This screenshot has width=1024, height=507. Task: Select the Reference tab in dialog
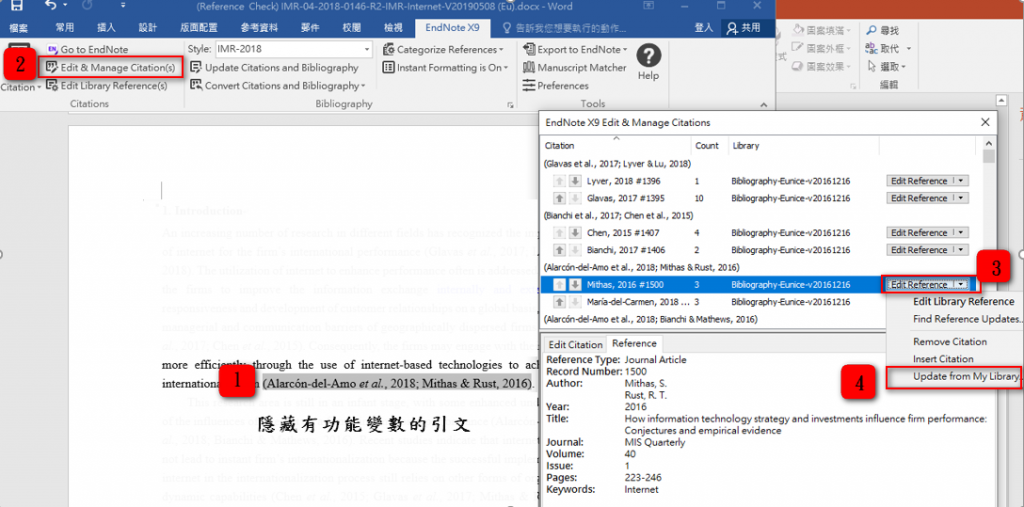[634, 344]
